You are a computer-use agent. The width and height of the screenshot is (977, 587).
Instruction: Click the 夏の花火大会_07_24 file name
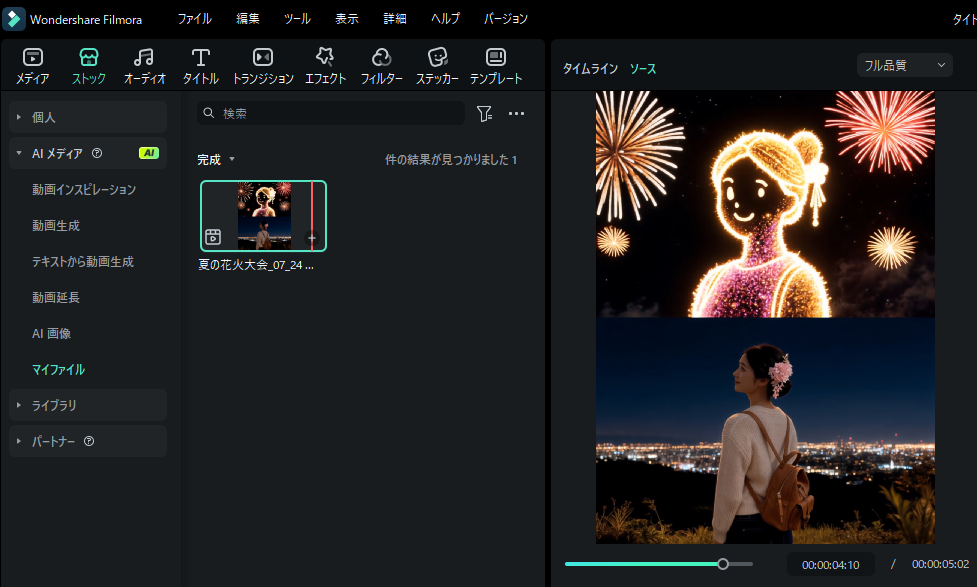point(255,265)
